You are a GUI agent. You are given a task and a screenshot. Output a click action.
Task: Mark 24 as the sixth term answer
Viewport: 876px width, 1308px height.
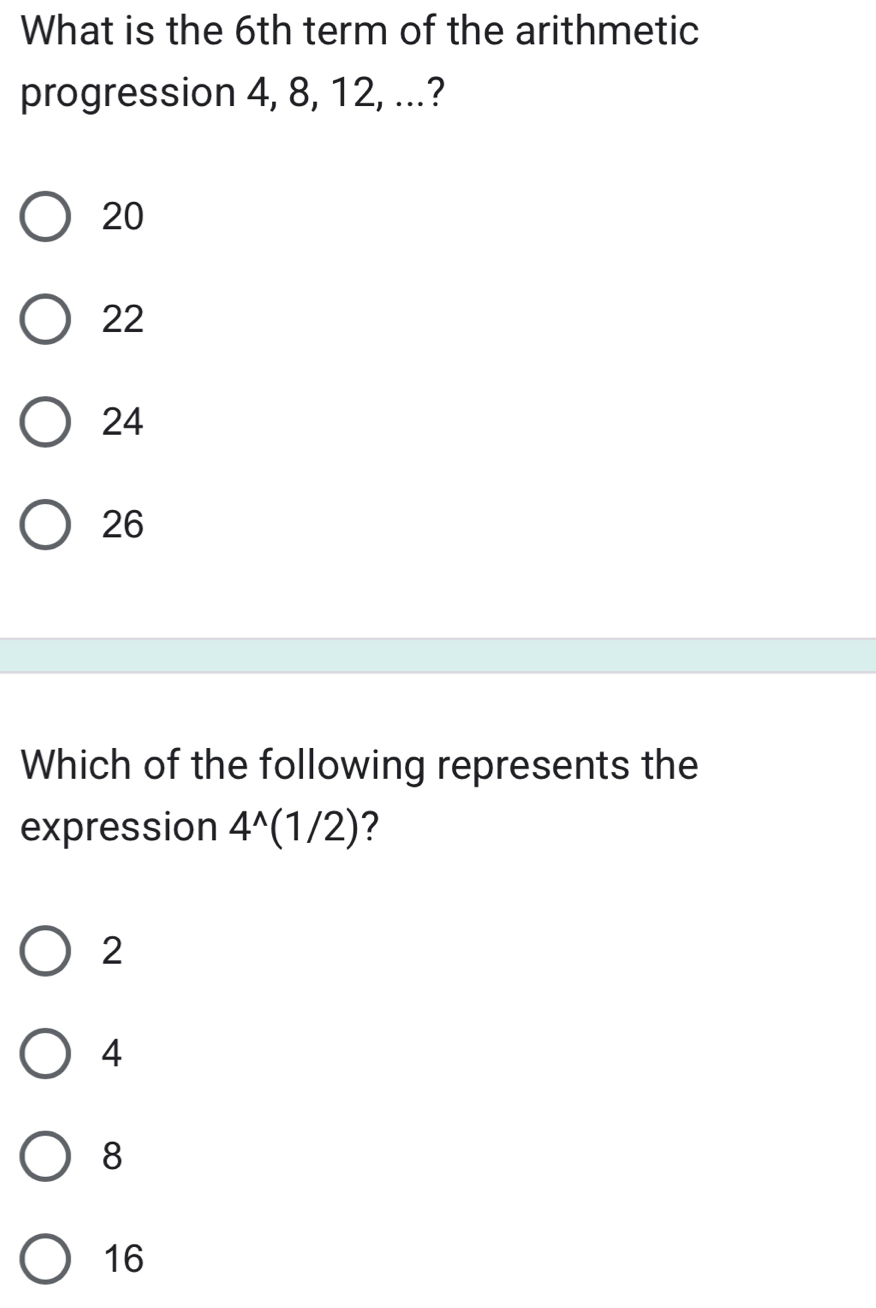46,423
